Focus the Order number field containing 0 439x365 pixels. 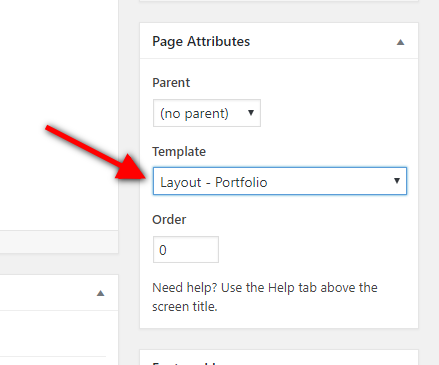(186, 250)
